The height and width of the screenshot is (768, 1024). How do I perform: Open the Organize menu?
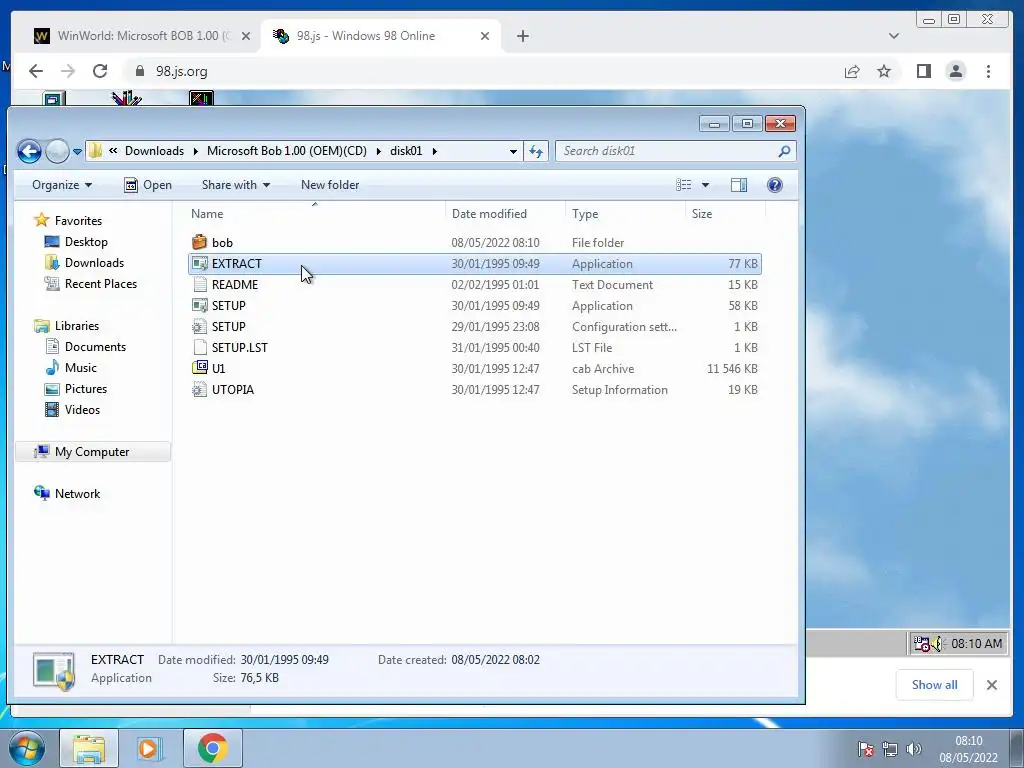click(62, 185)
